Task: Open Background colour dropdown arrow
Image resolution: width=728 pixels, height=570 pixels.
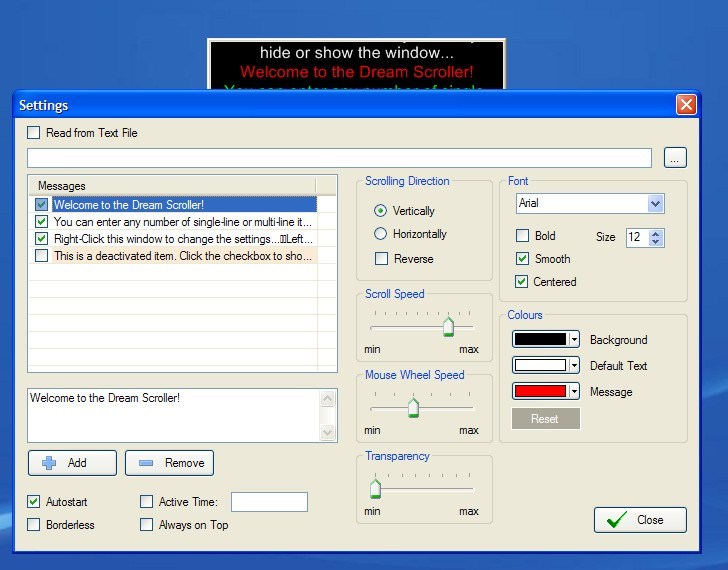Action: [x=574, y=339]
